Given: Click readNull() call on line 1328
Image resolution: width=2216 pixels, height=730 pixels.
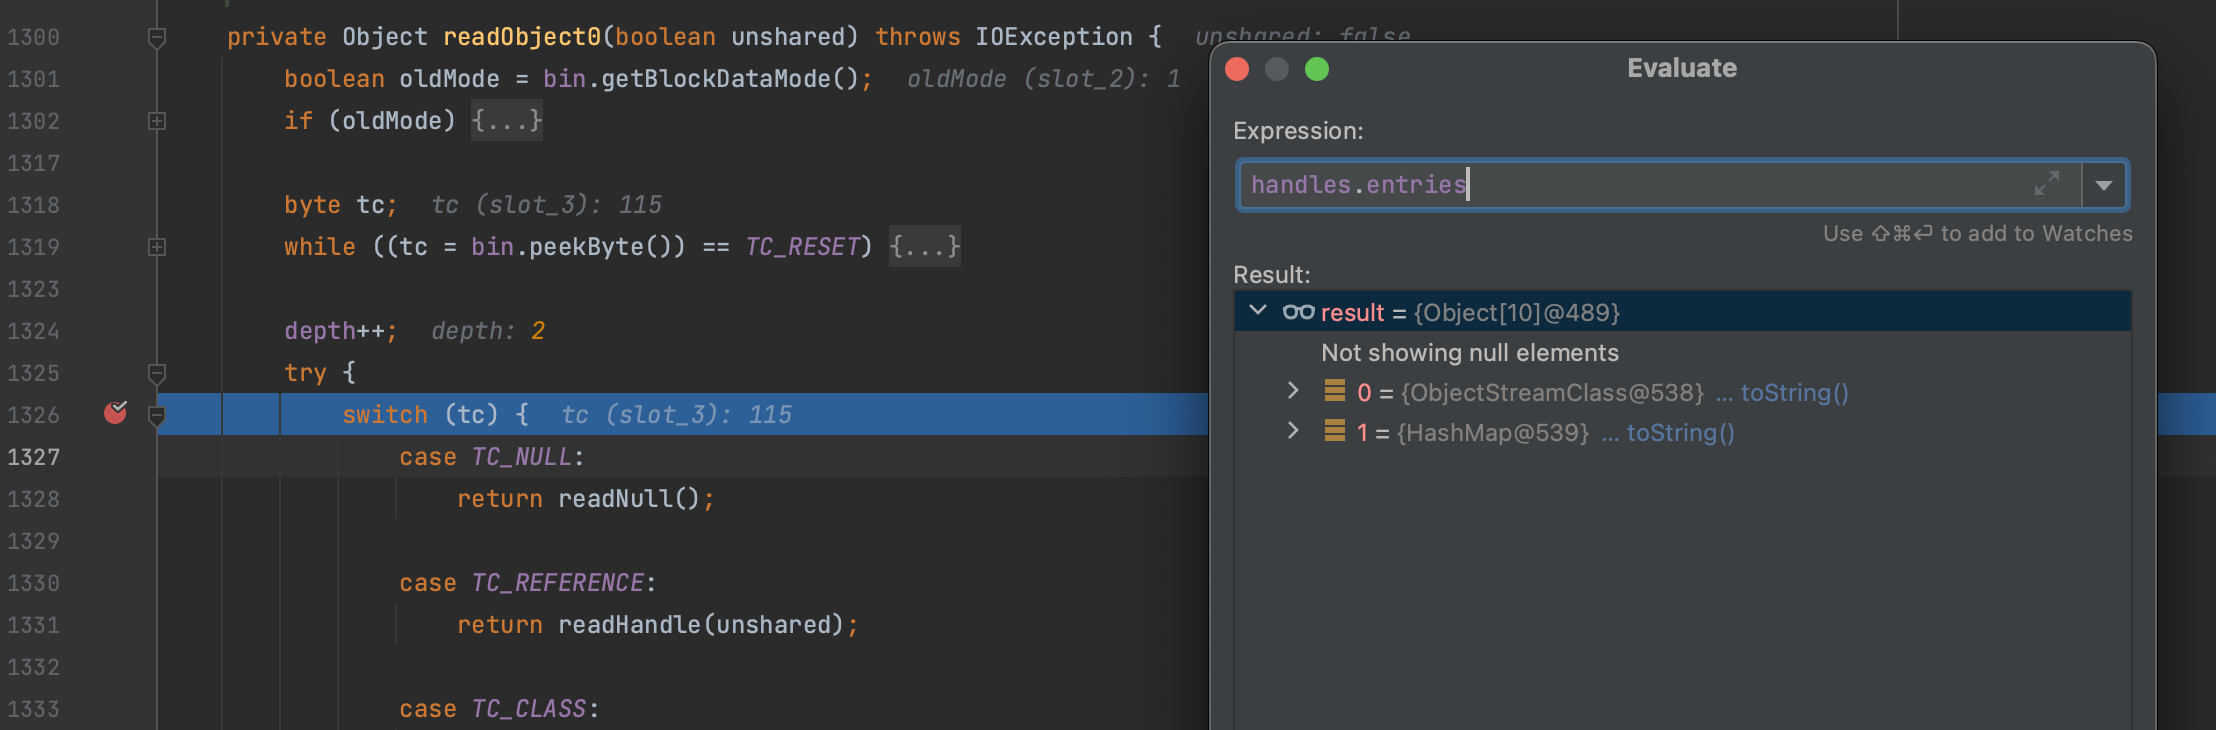Looking at the screenshot, I should click(628, 499).
